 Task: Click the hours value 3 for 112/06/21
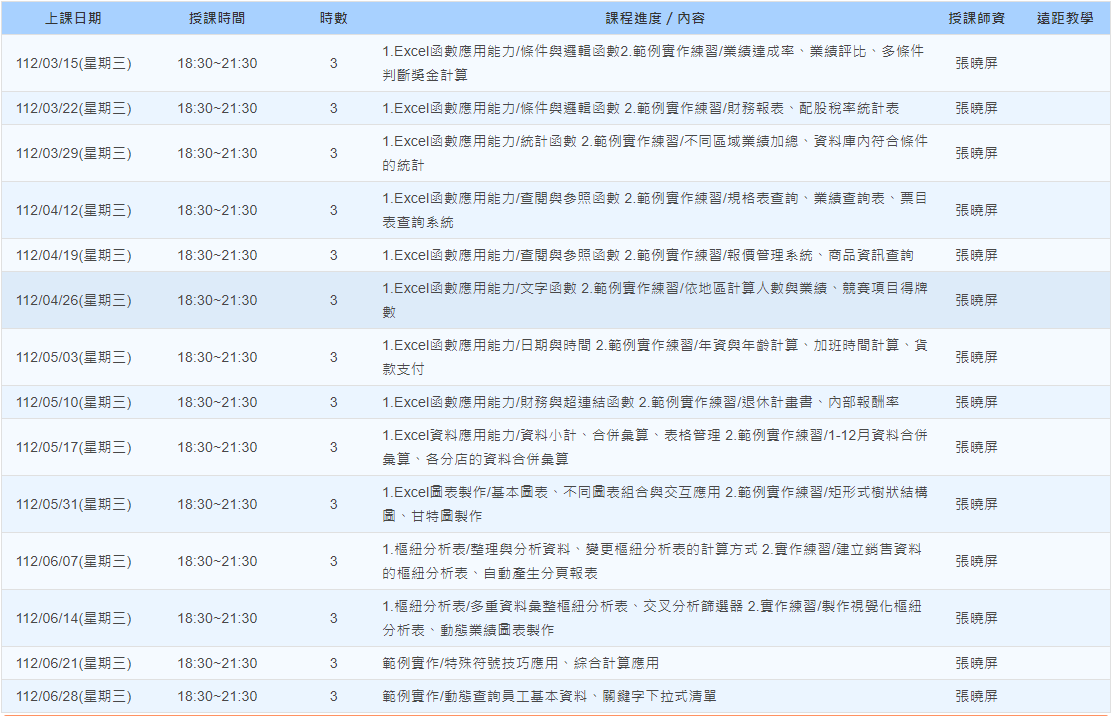coord(333,663)
